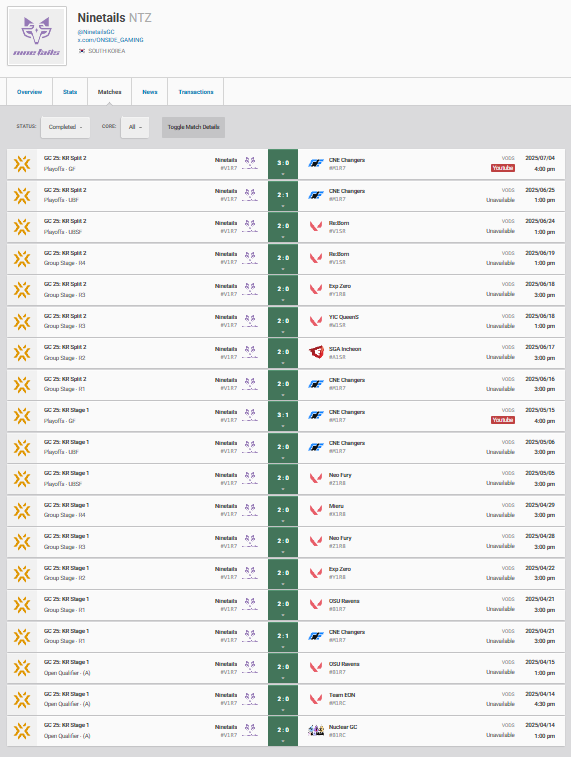Open the x.com/ONSIDE_GAMING link

tap(111, 40)
